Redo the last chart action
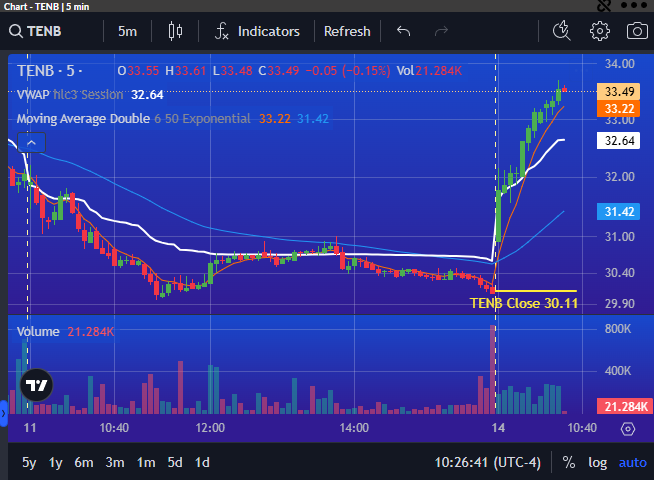This screenshot has width=654, height=480. point(441,31)
